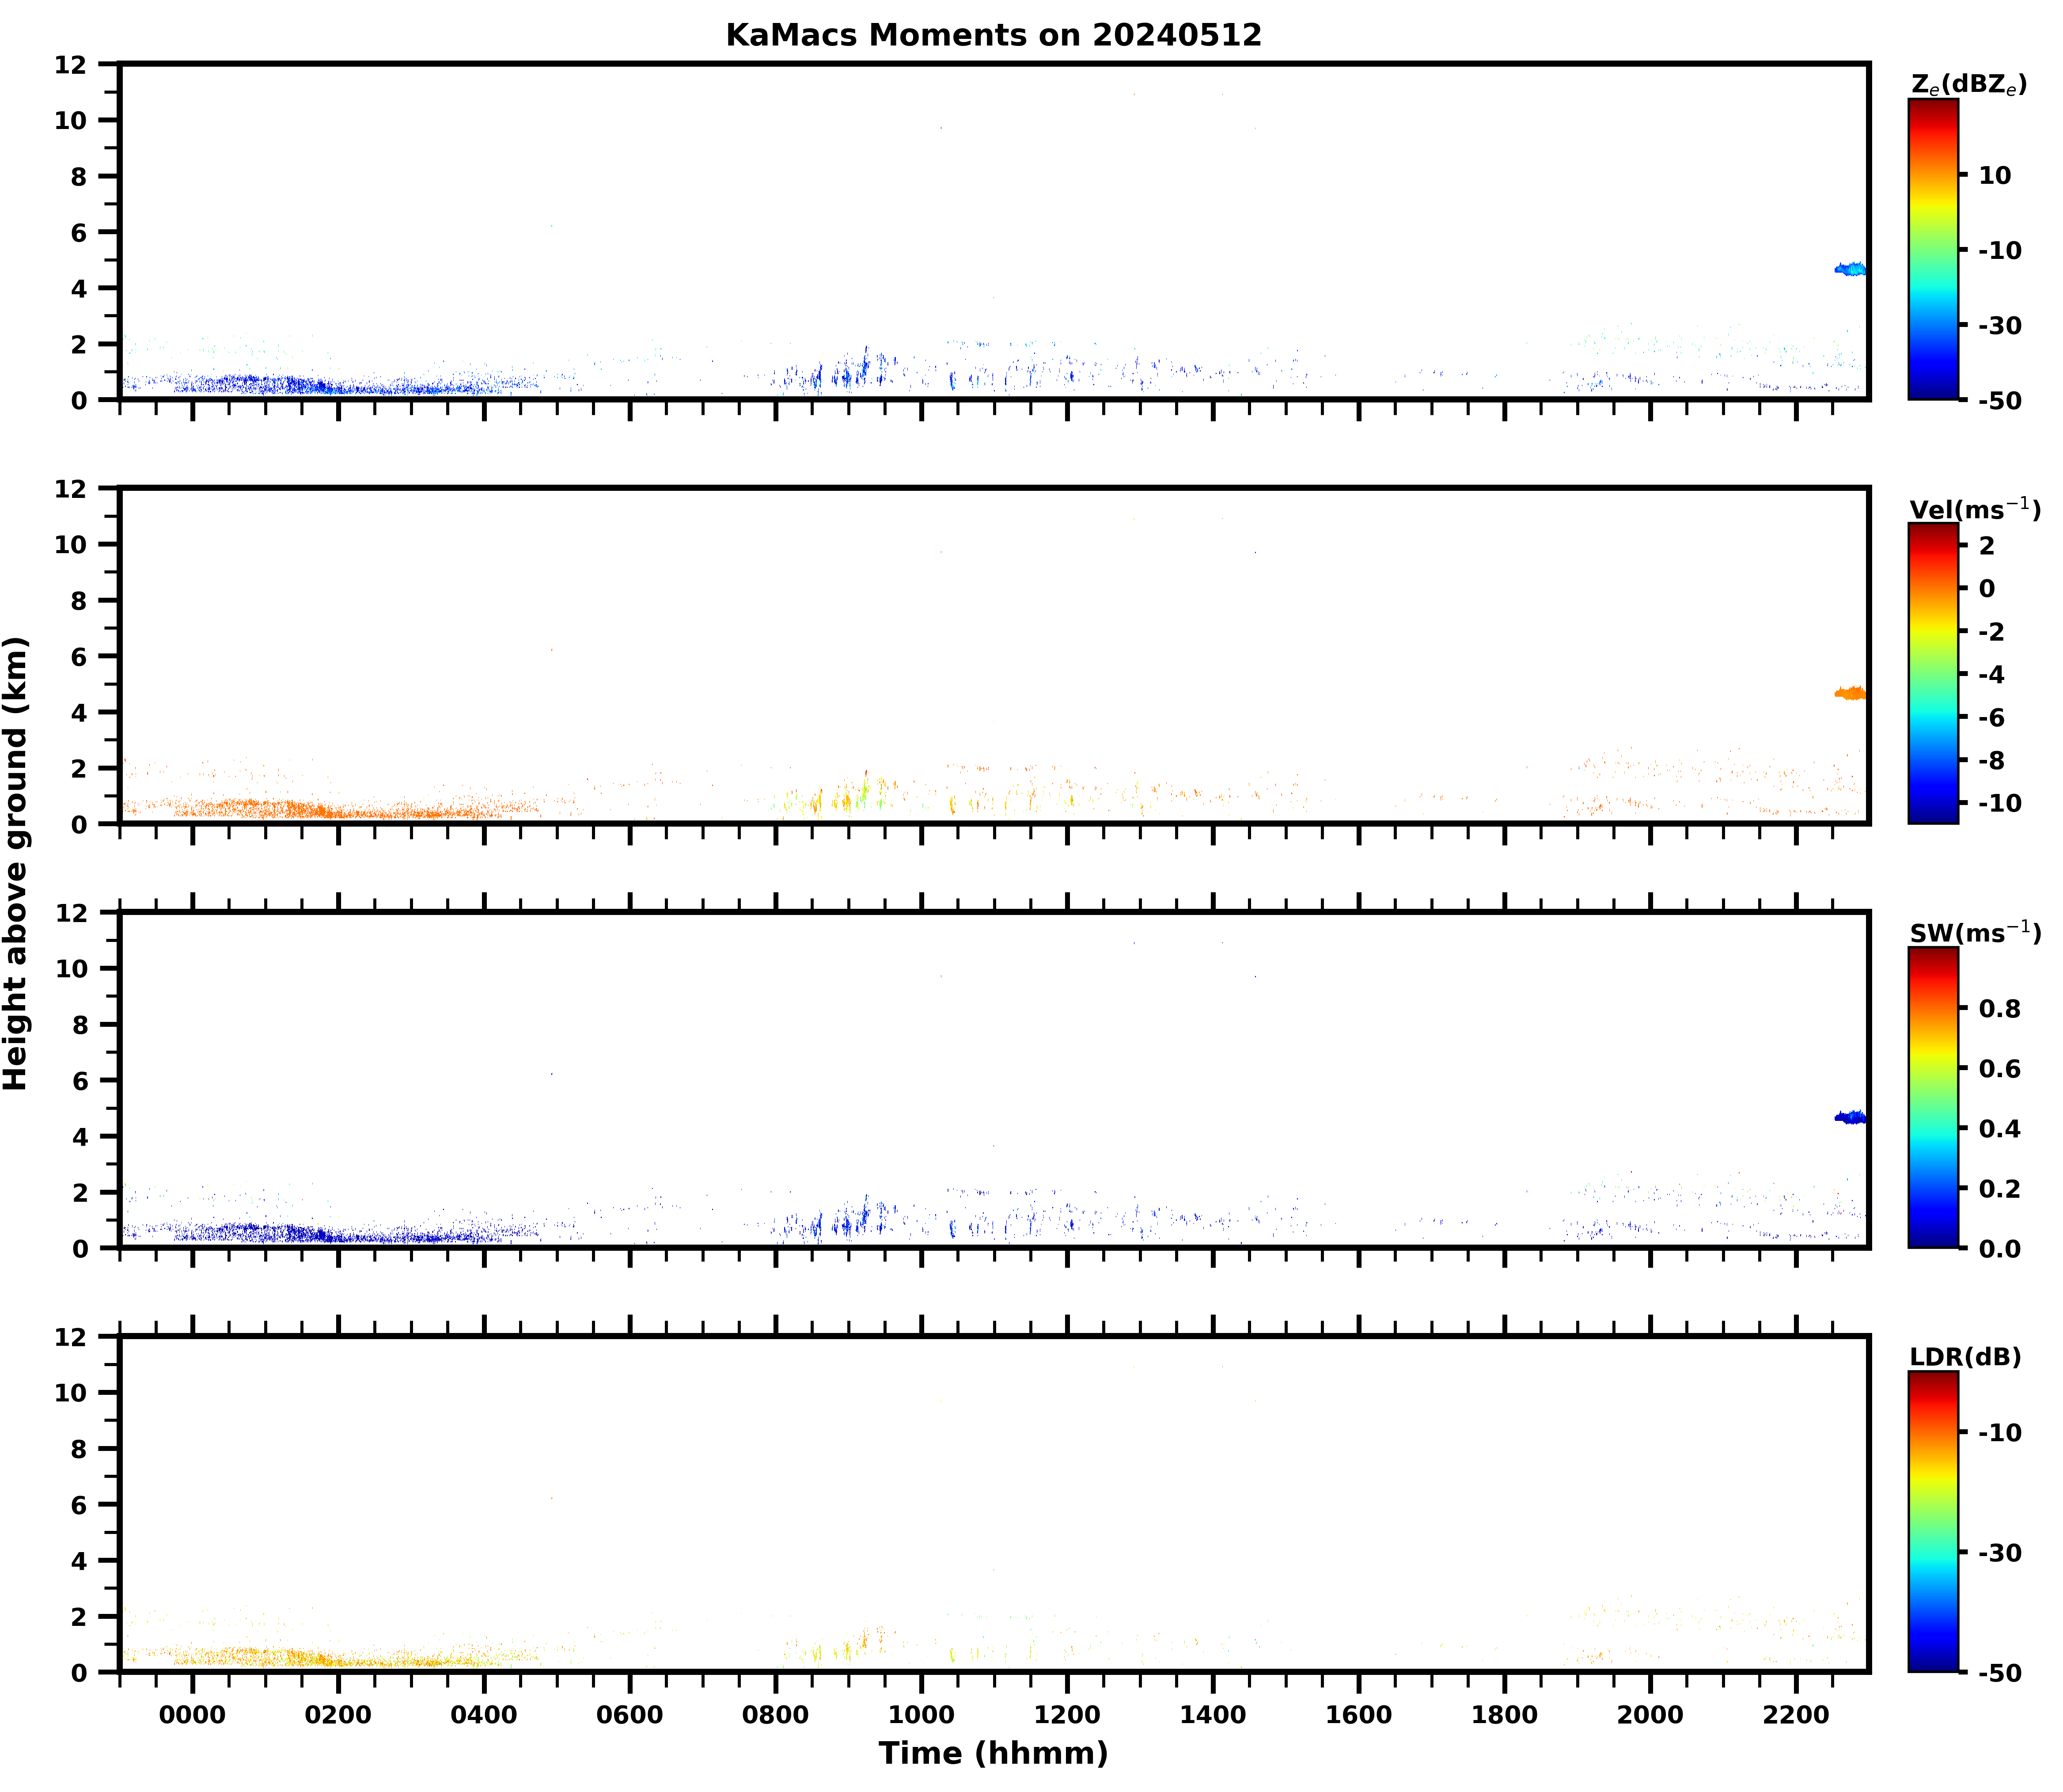Click the LDR(dB) colorbar title
2063x1792 pixels.
click(x=1965, y=1357)
